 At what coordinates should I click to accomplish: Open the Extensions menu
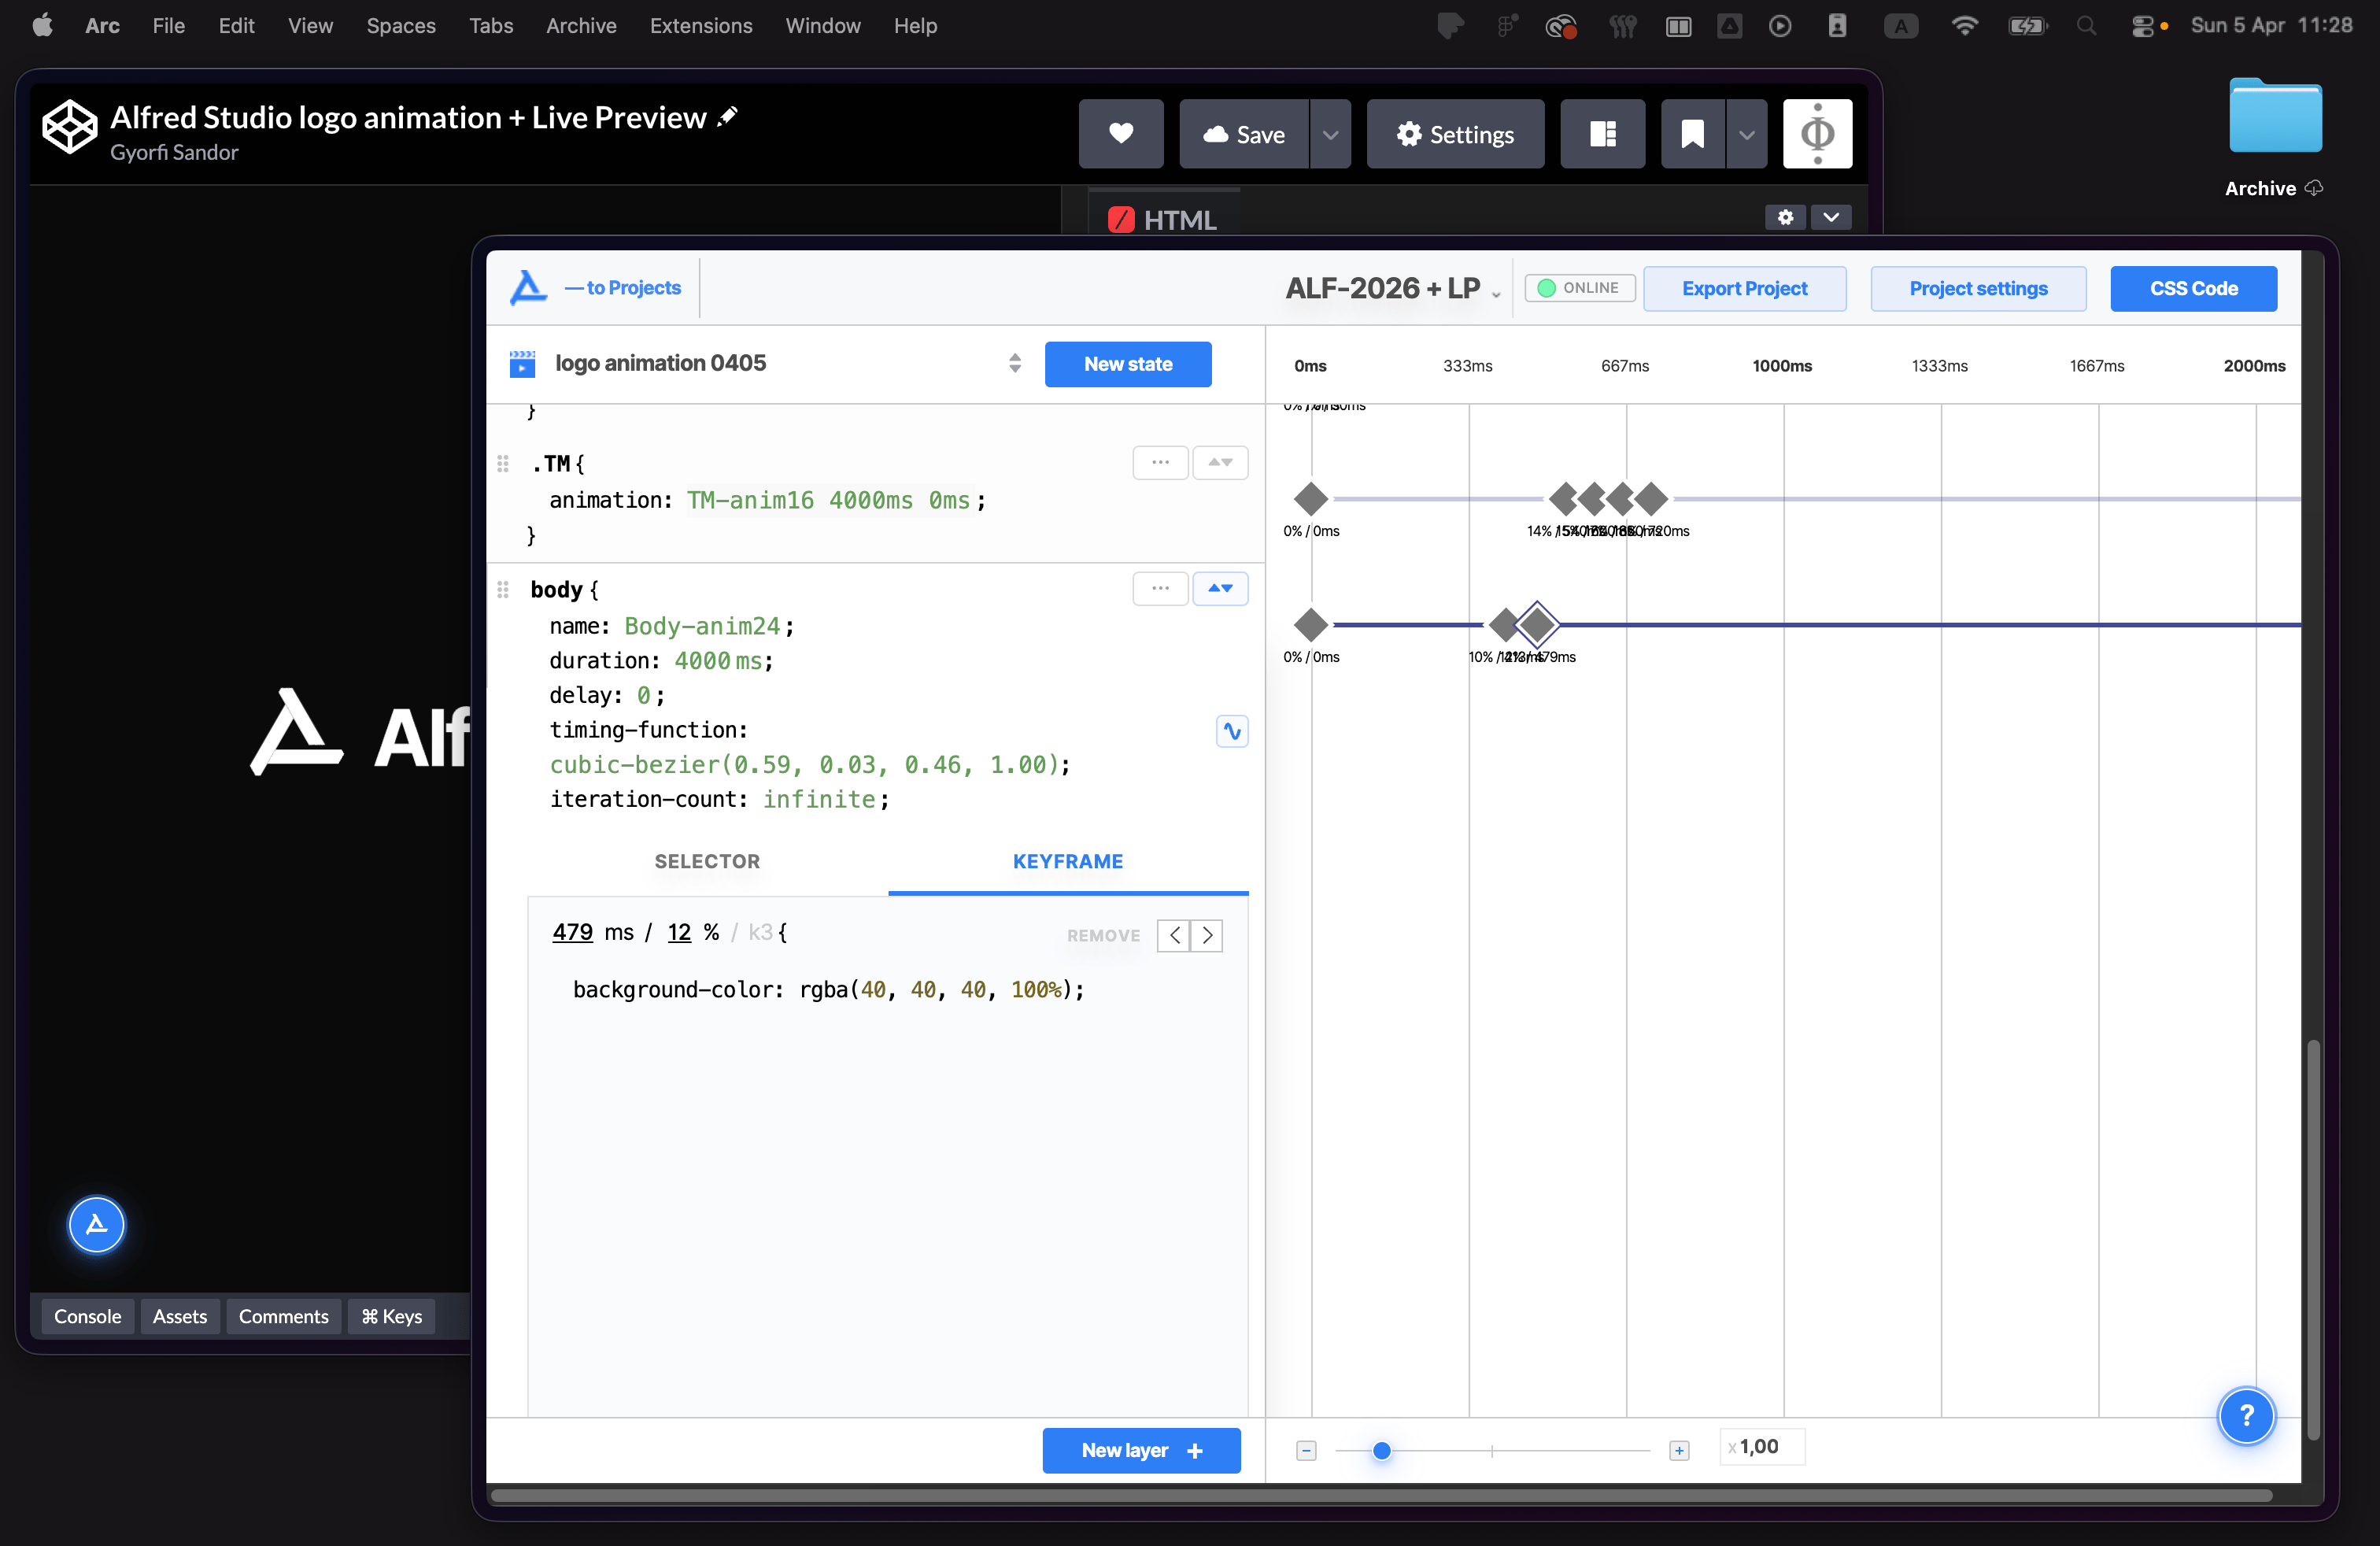[x=701, y=26]
